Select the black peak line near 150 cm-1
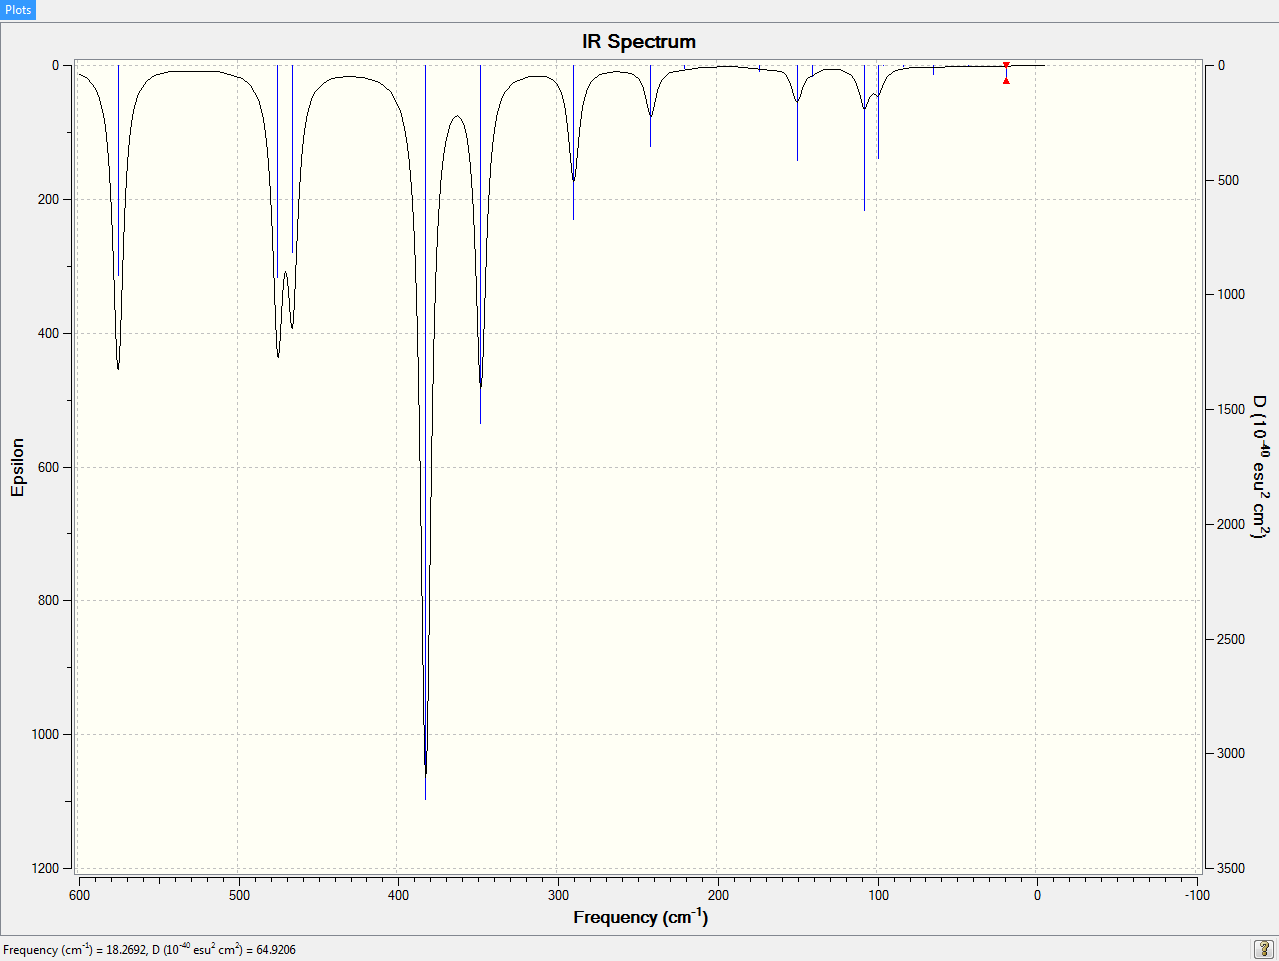1279x961 pixels. click(x=797, y=113)
